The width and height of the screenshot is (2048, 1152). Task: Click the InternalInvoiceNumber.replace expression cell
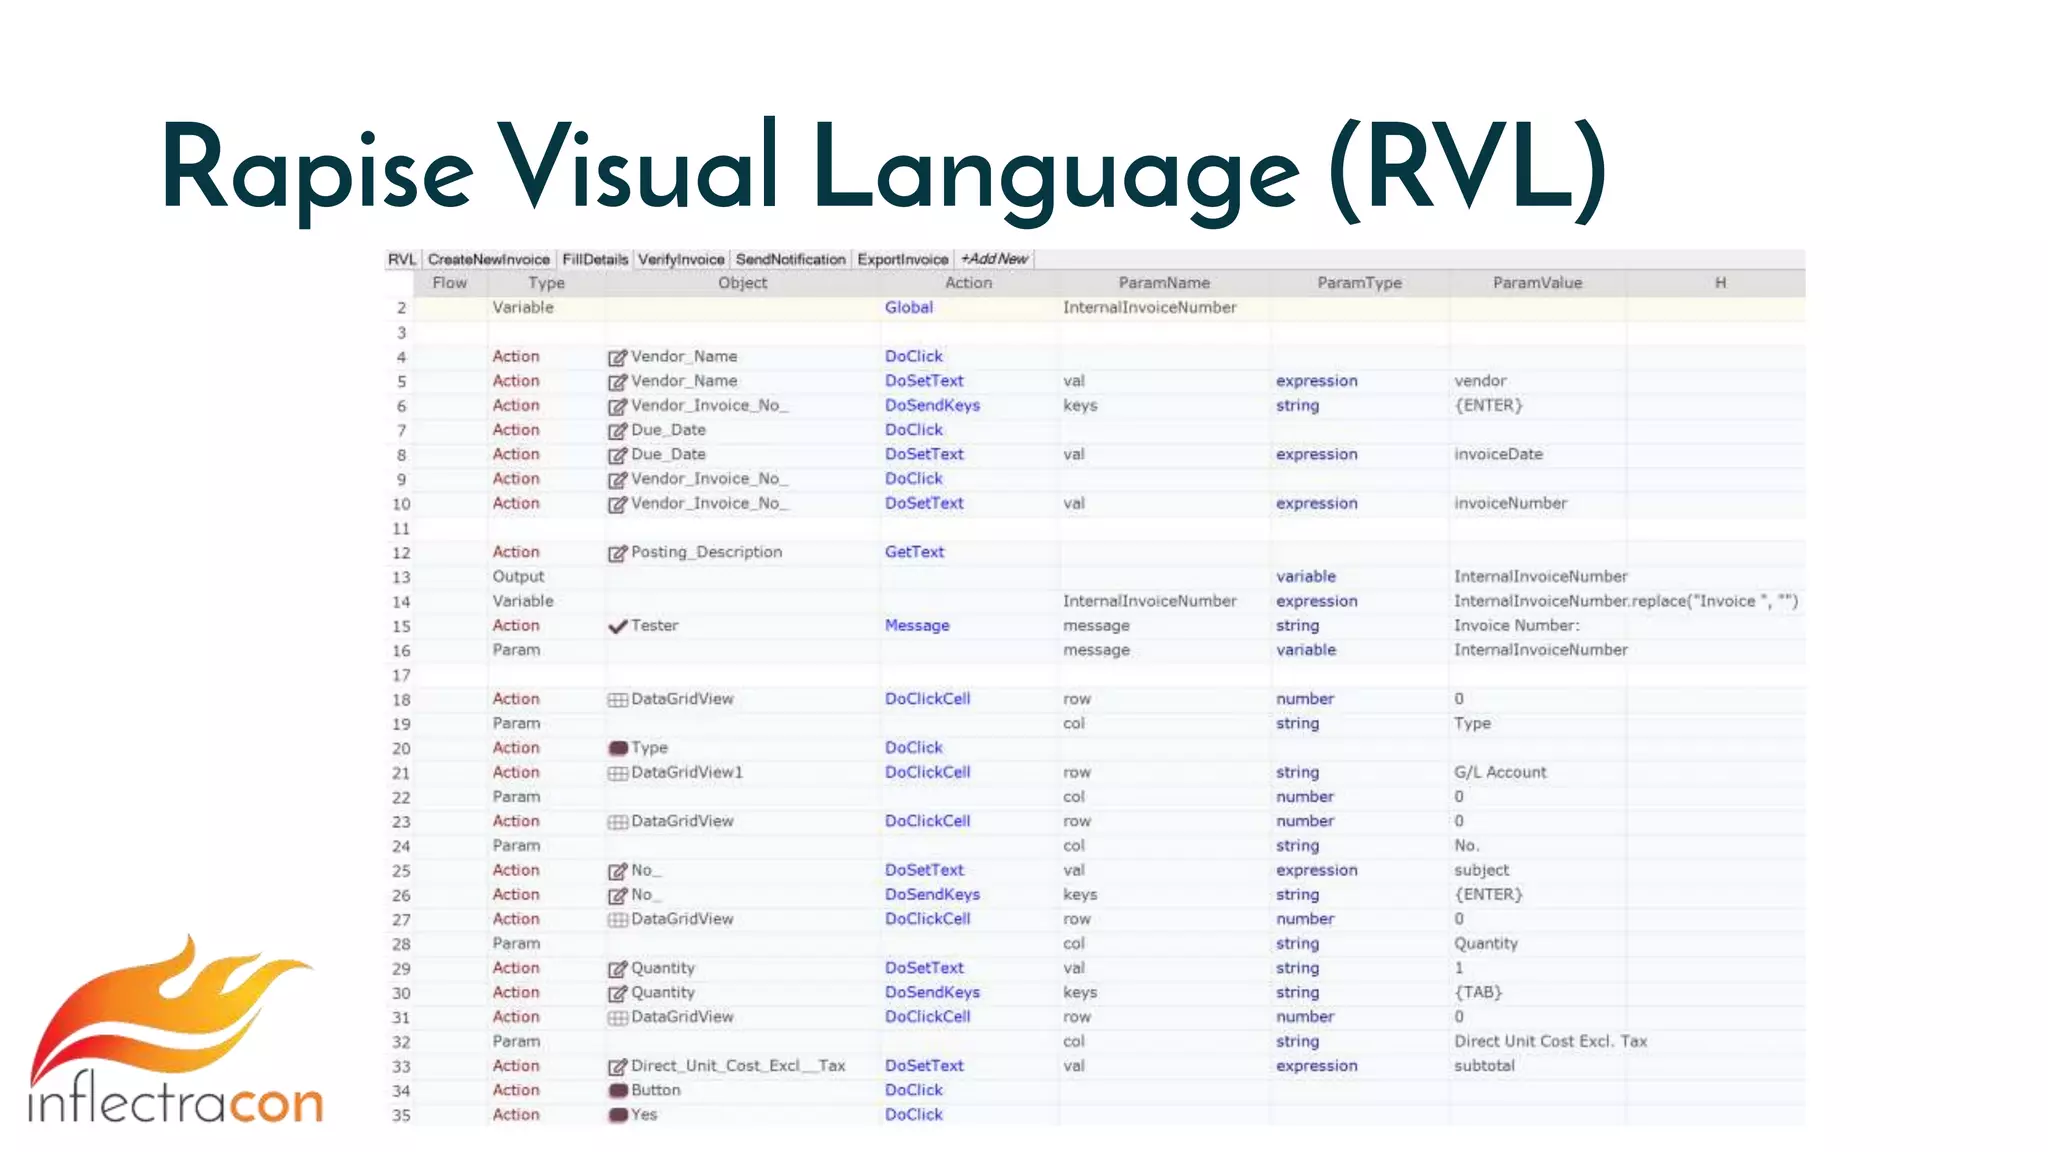tap(1626, 601)
